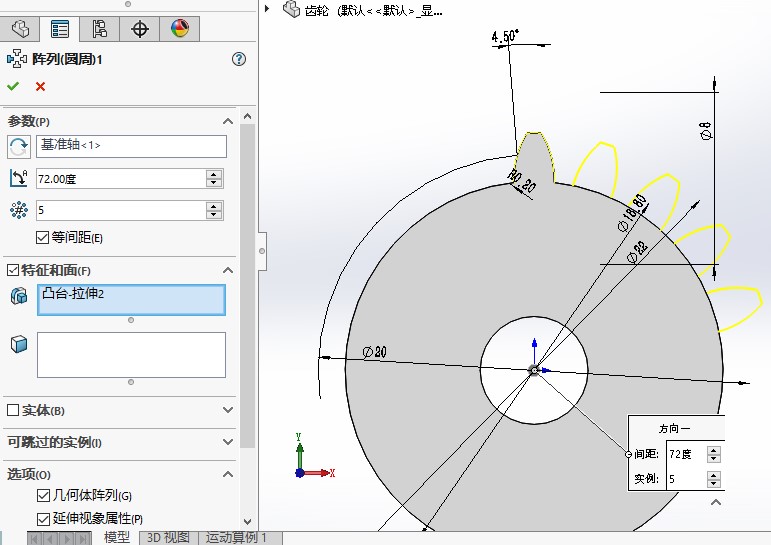Viewport: 771px width, 545px height.
Task: Open the FeatureManager design tree tab
Action: click(20, 29)
